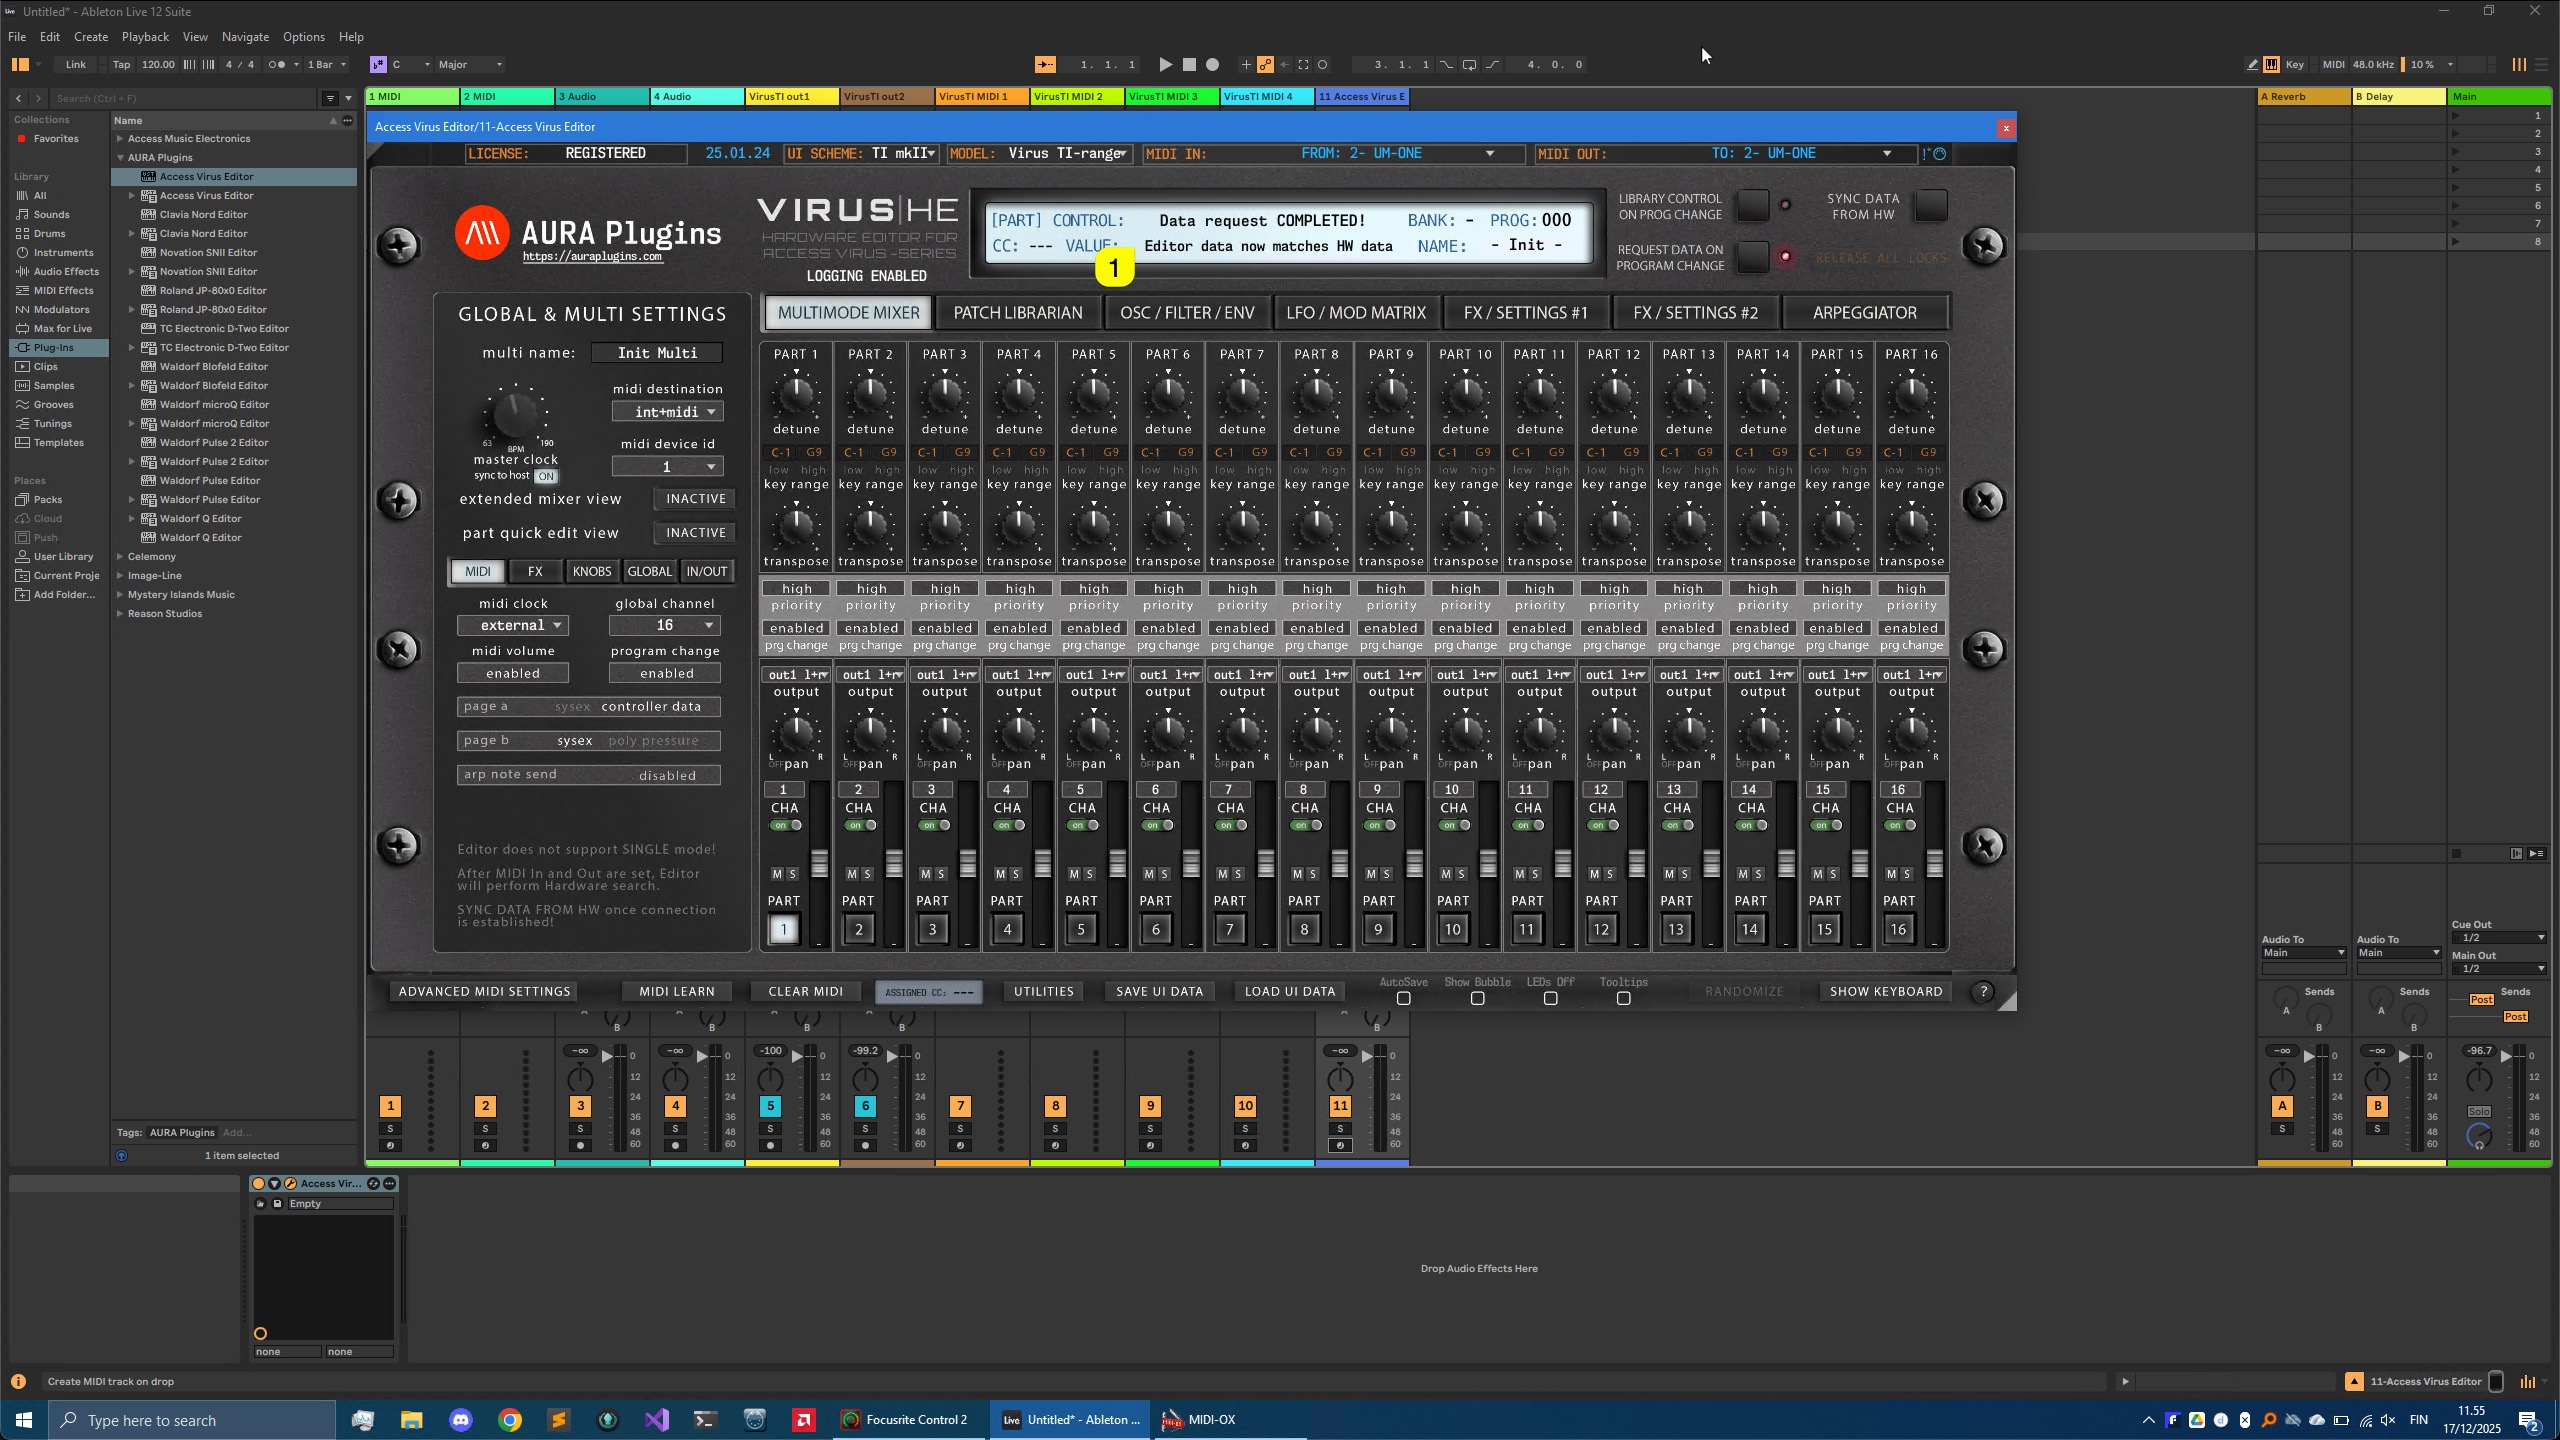This screenshot has height=1440, width=2560.
Task: Click the MIDI LEARN button
Action: point(677,991)
